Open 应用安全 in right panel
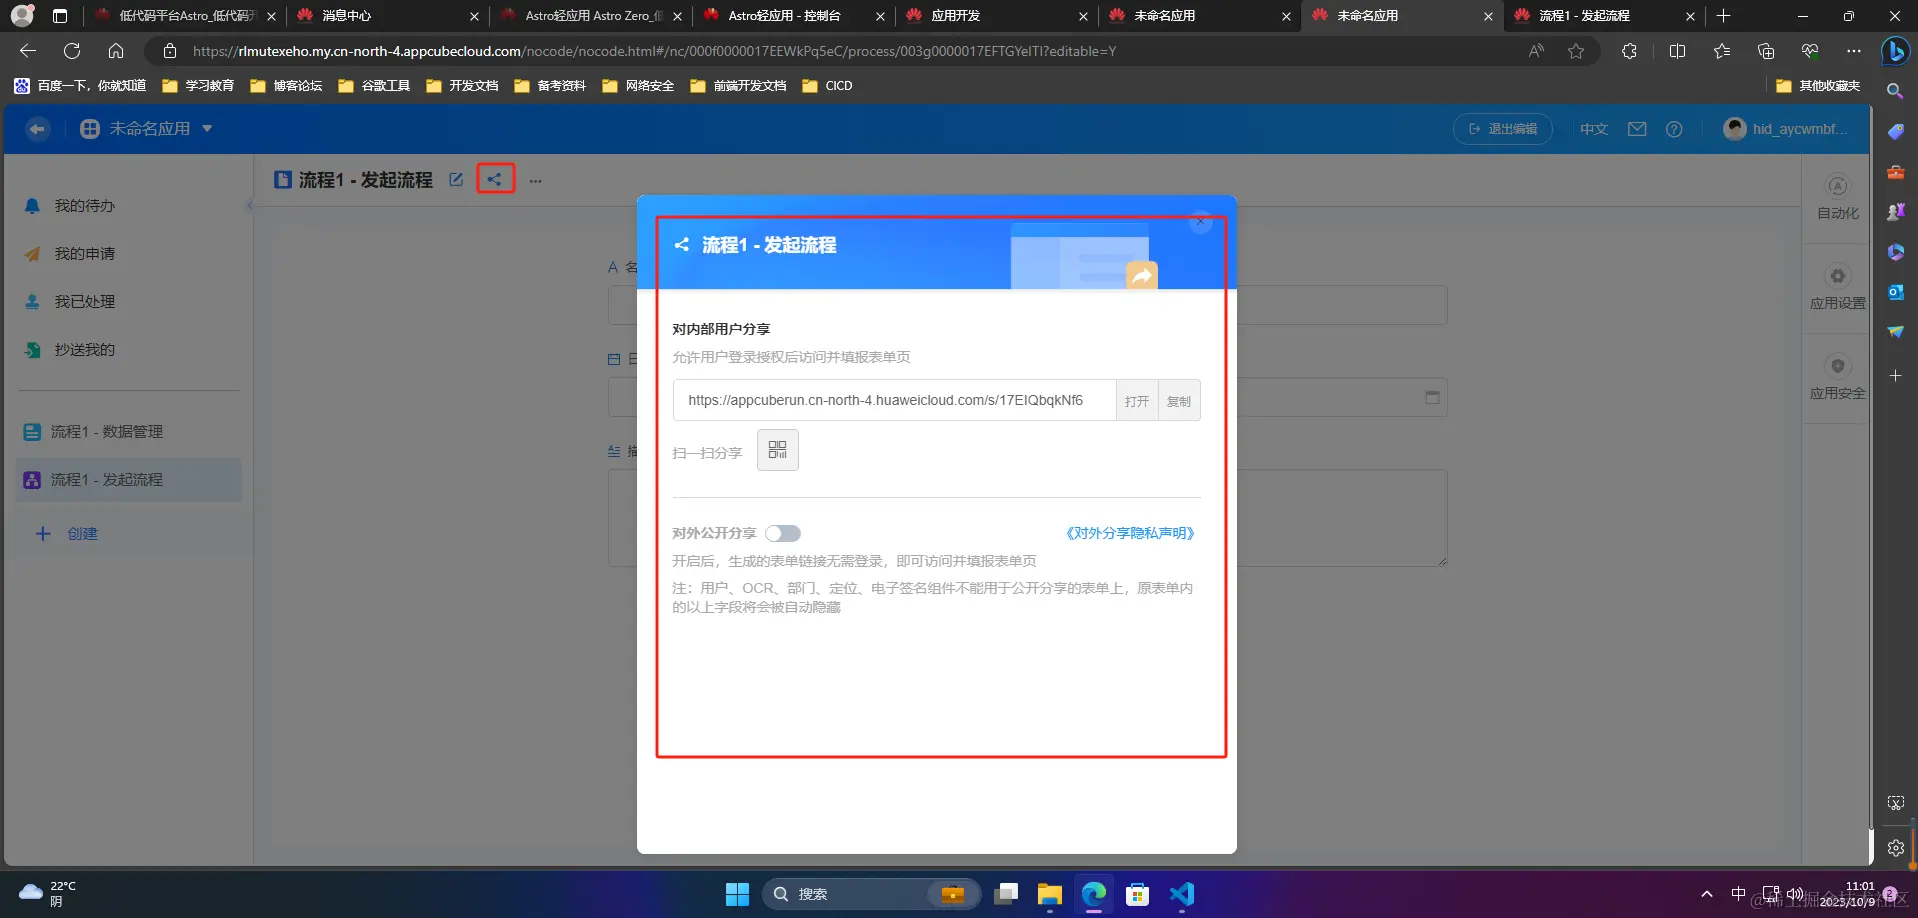 click(x=1837, y=378)
